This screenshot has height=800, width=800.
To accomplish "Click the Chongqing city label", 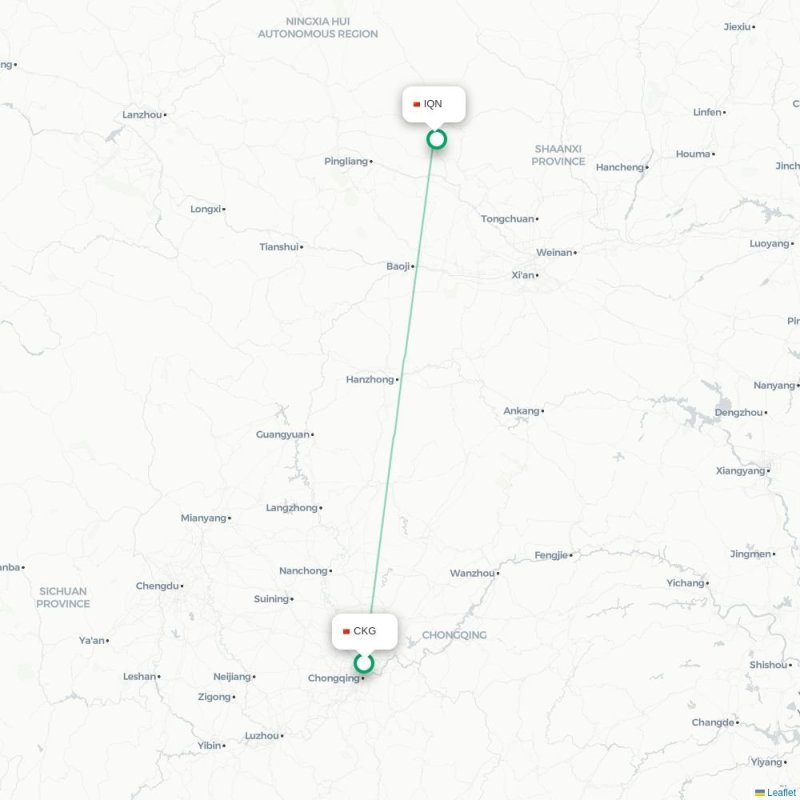I will click(334, 678).
